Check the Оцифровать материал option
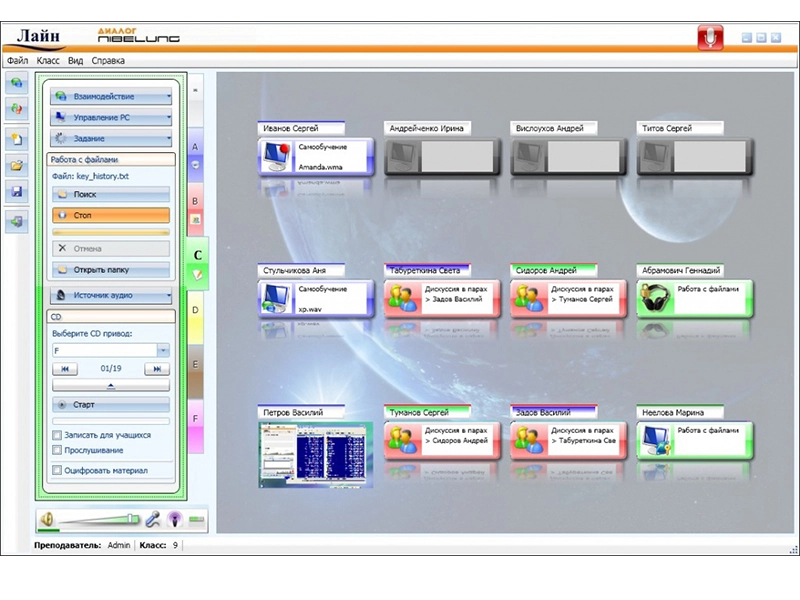 coord(57,470)
